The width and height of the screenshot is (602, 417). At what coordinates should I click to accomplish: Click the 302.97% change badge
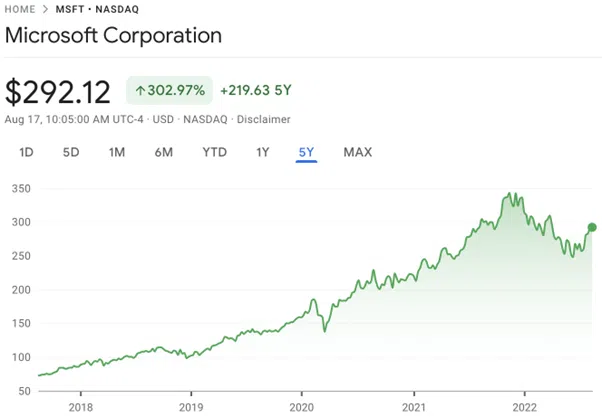[x=170, y=91]
